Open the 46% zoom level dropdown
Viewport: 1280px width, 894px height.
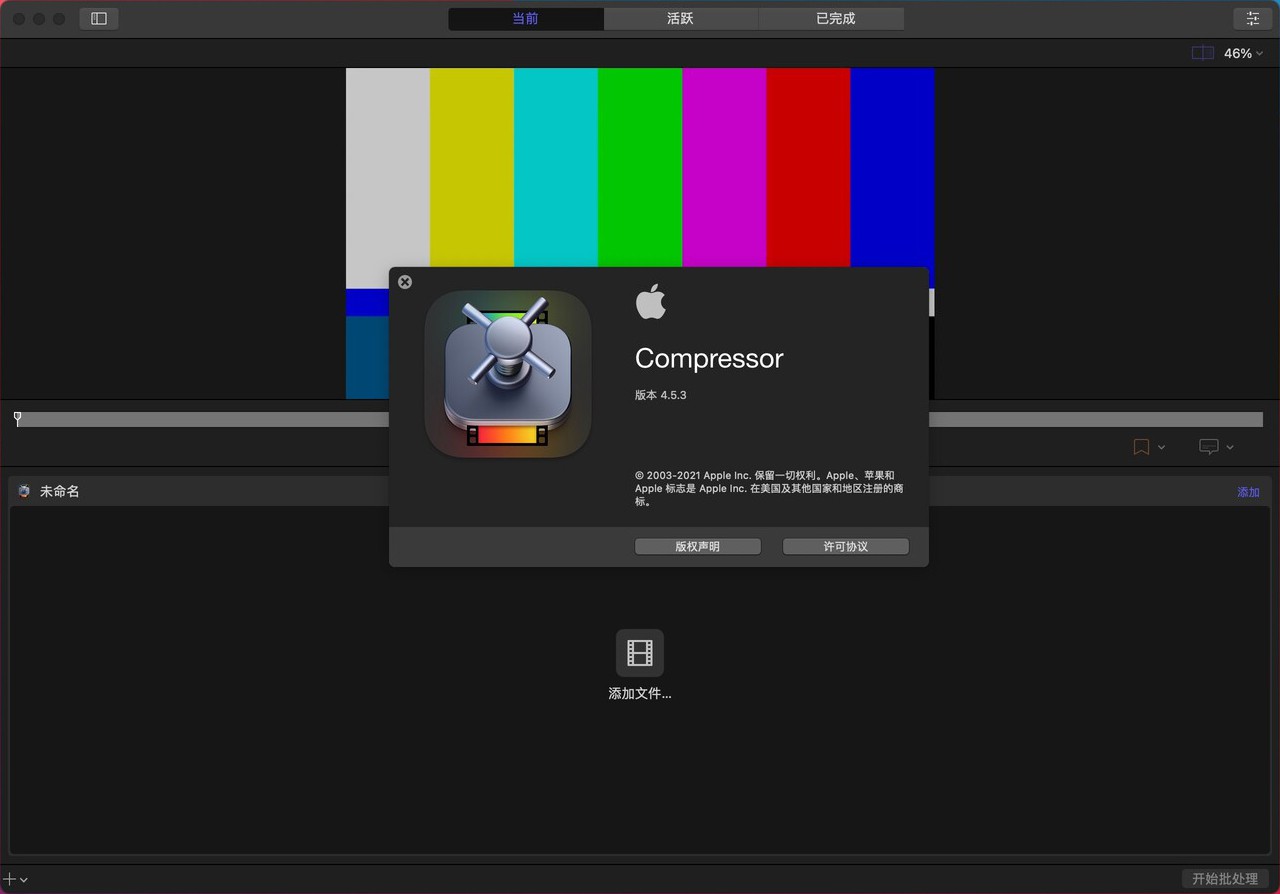click(x=1244, y=53)
